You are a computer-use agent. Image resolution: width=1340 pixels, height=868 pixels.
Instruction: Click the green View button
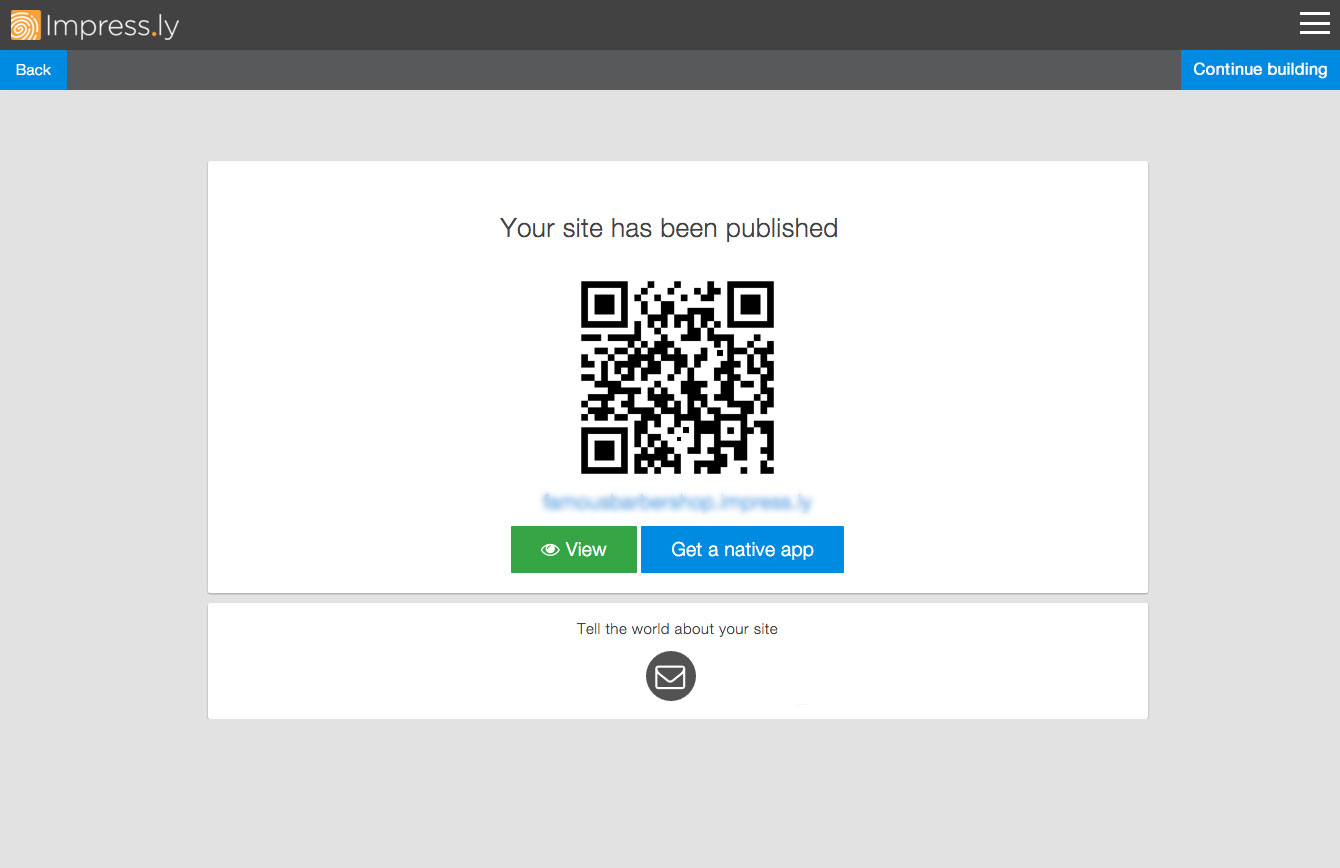click(574, 550)
